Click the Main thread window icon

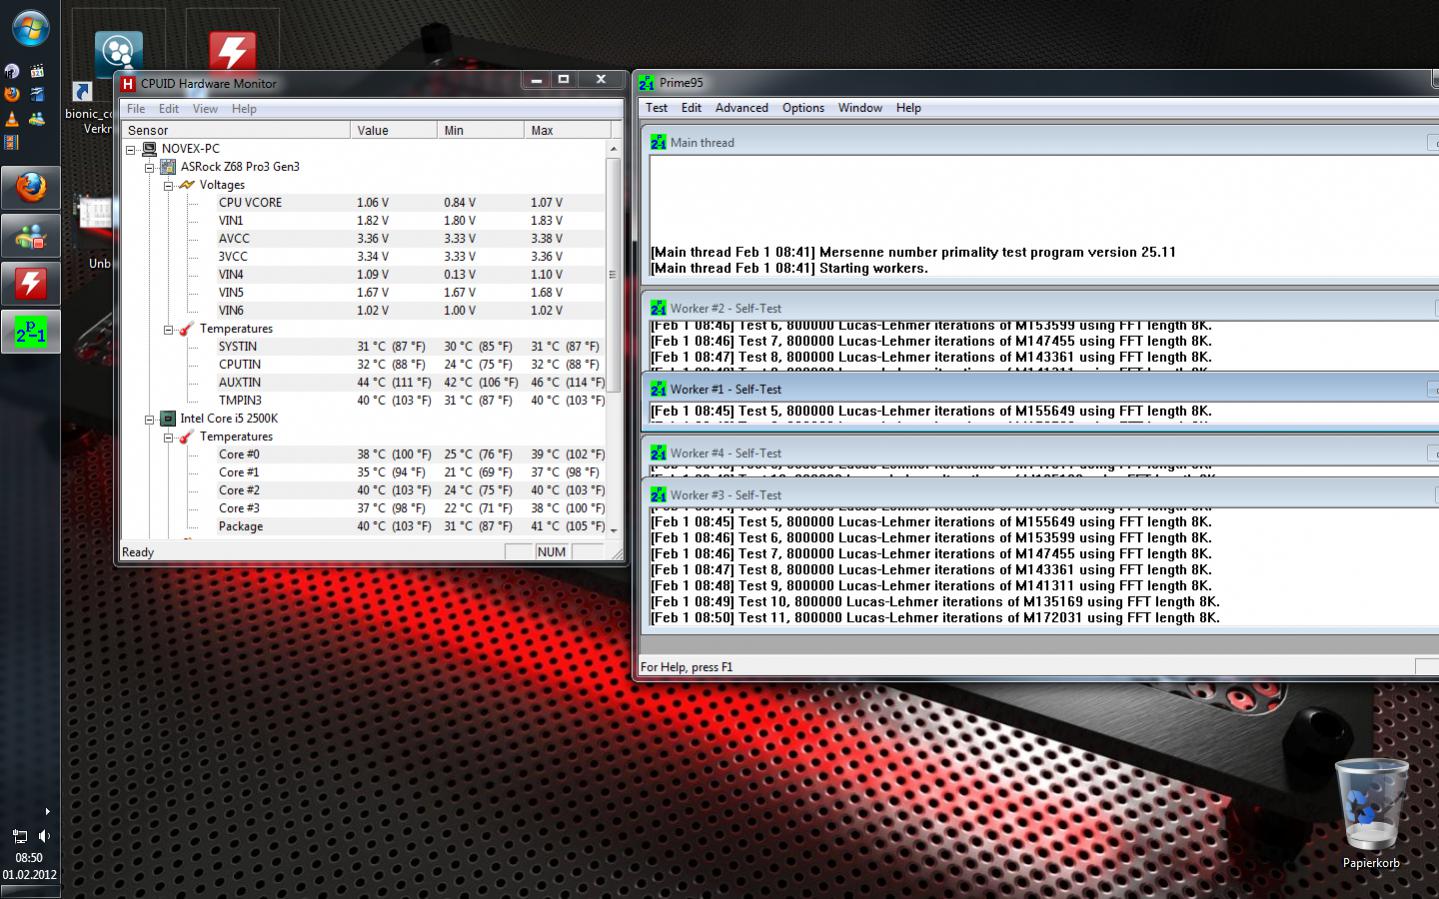coord(658,143)
